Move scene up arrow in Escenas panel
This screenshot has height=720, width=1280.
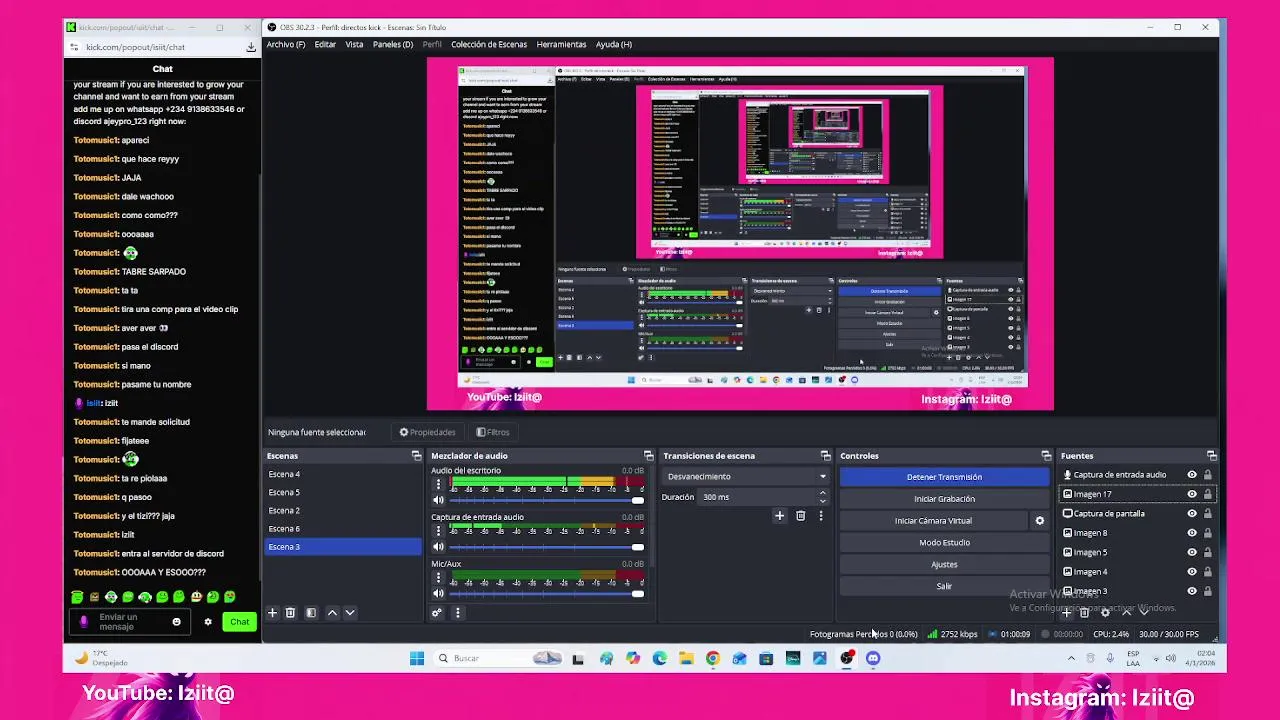[332, 613]
